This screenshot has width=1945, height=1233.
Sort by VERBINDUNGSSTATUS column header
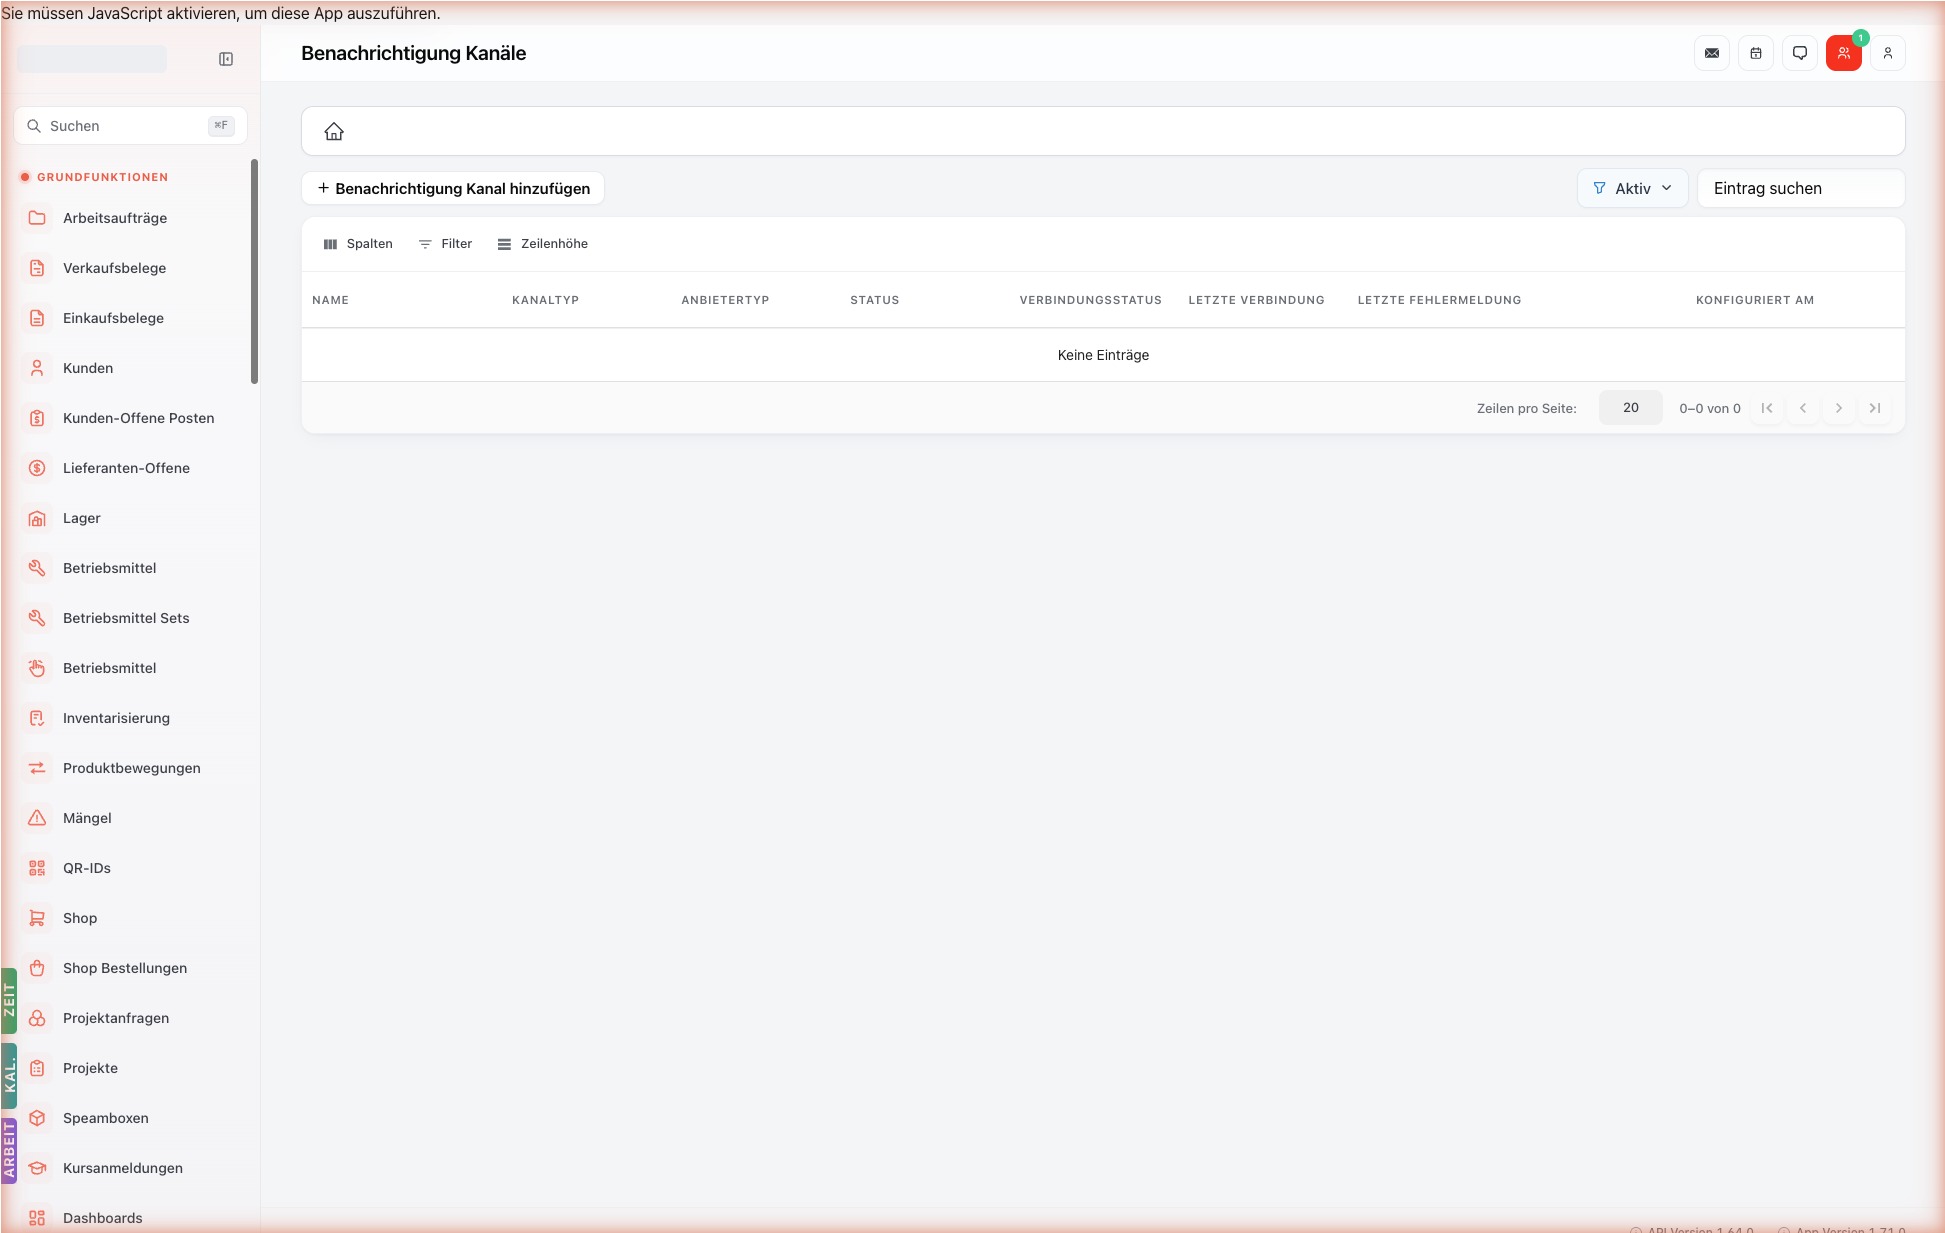pyautogui.click(x=1090, y=300)
